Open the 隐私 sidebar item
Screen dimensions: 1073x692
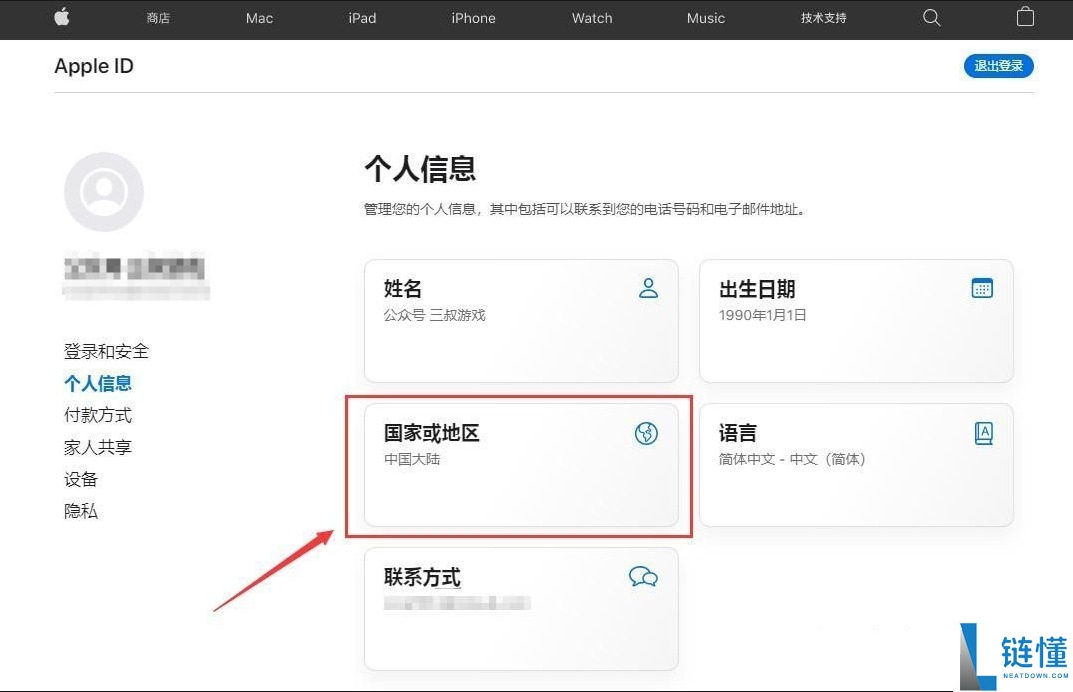coord(81,511)
